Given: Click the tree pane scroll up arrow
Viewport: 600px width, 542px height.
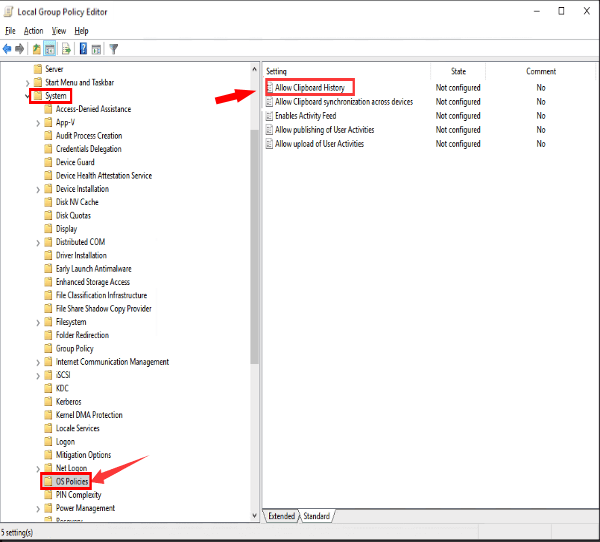Looking at the screenshot, I should [x=254, y=69].
